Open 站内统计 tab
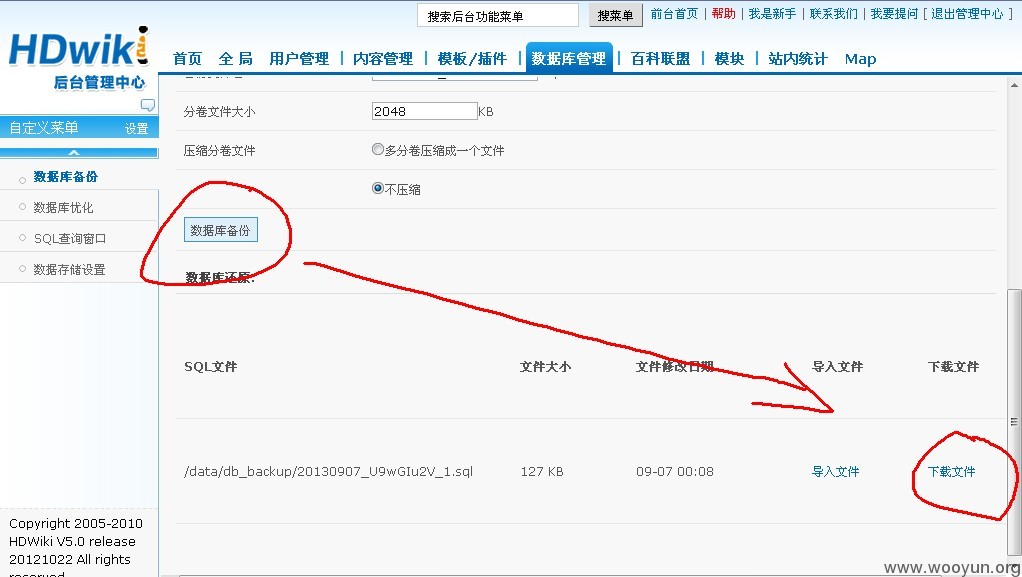Screen dimensions: 1022x577 pos(798,59)
